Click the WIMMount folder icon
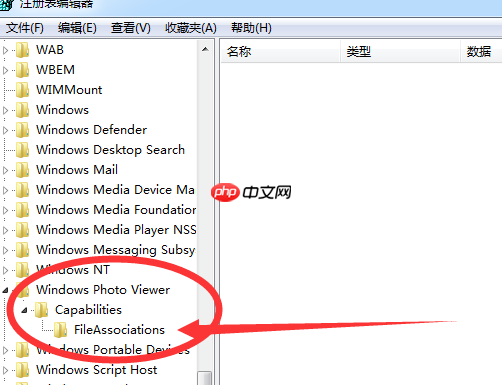Image resolution: width=503 pixels, height=385 pixels. click(23, 90)
